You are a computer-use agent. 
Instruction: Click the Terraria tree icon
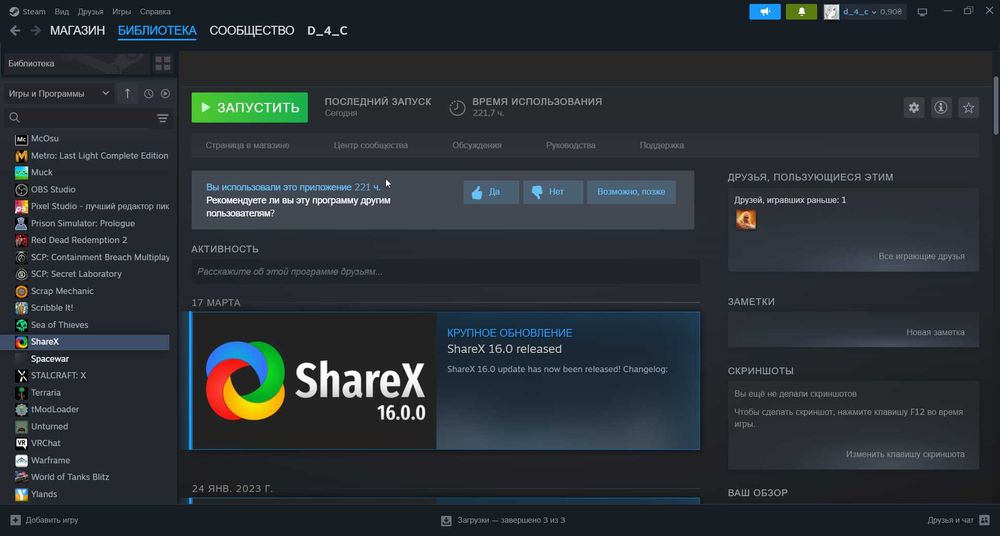tap(21, 392)
